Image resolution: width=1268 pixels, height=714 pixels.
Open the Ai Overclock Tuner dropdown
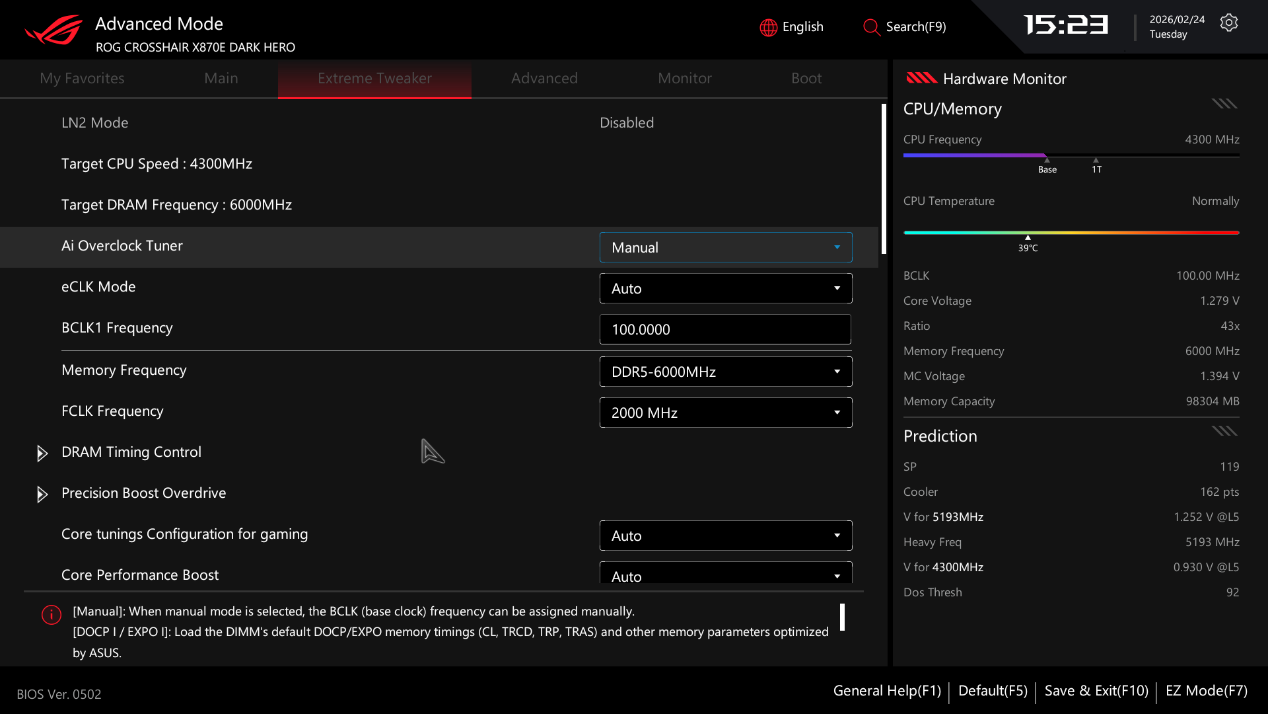click(x=725, y=247)
